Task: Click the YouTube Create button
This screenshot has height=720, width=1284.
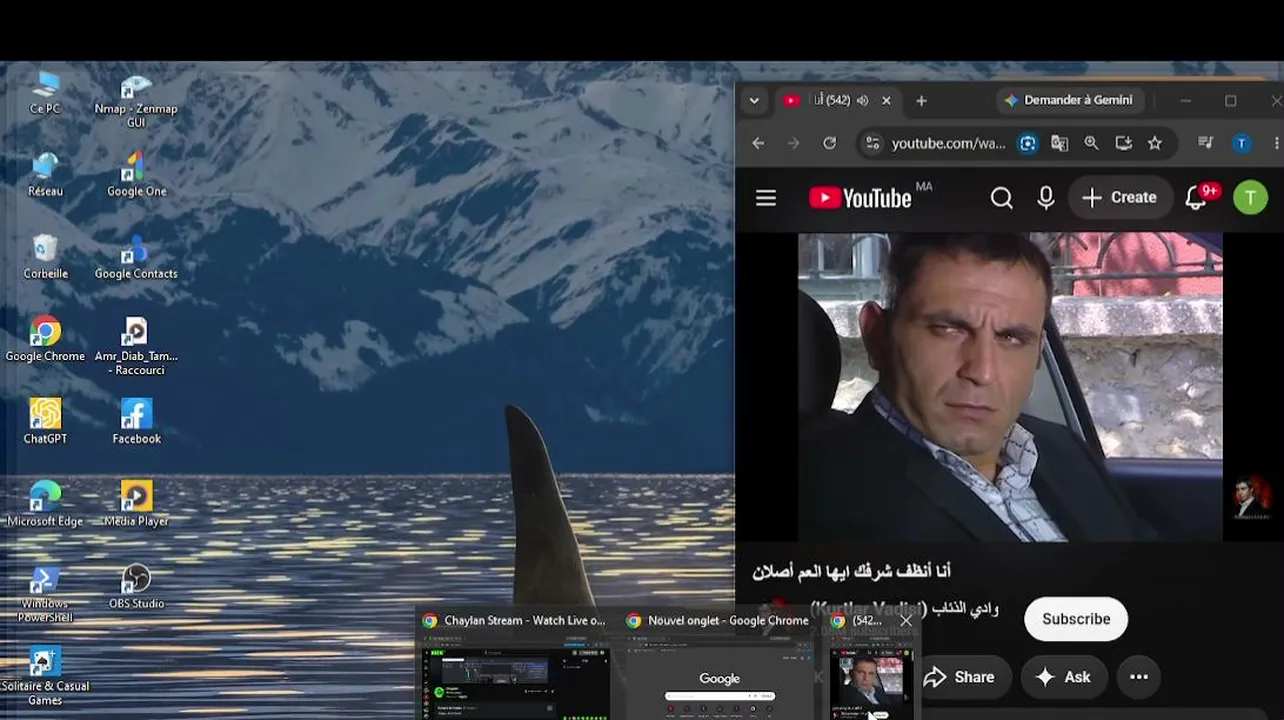Action: click(1120, 198)
